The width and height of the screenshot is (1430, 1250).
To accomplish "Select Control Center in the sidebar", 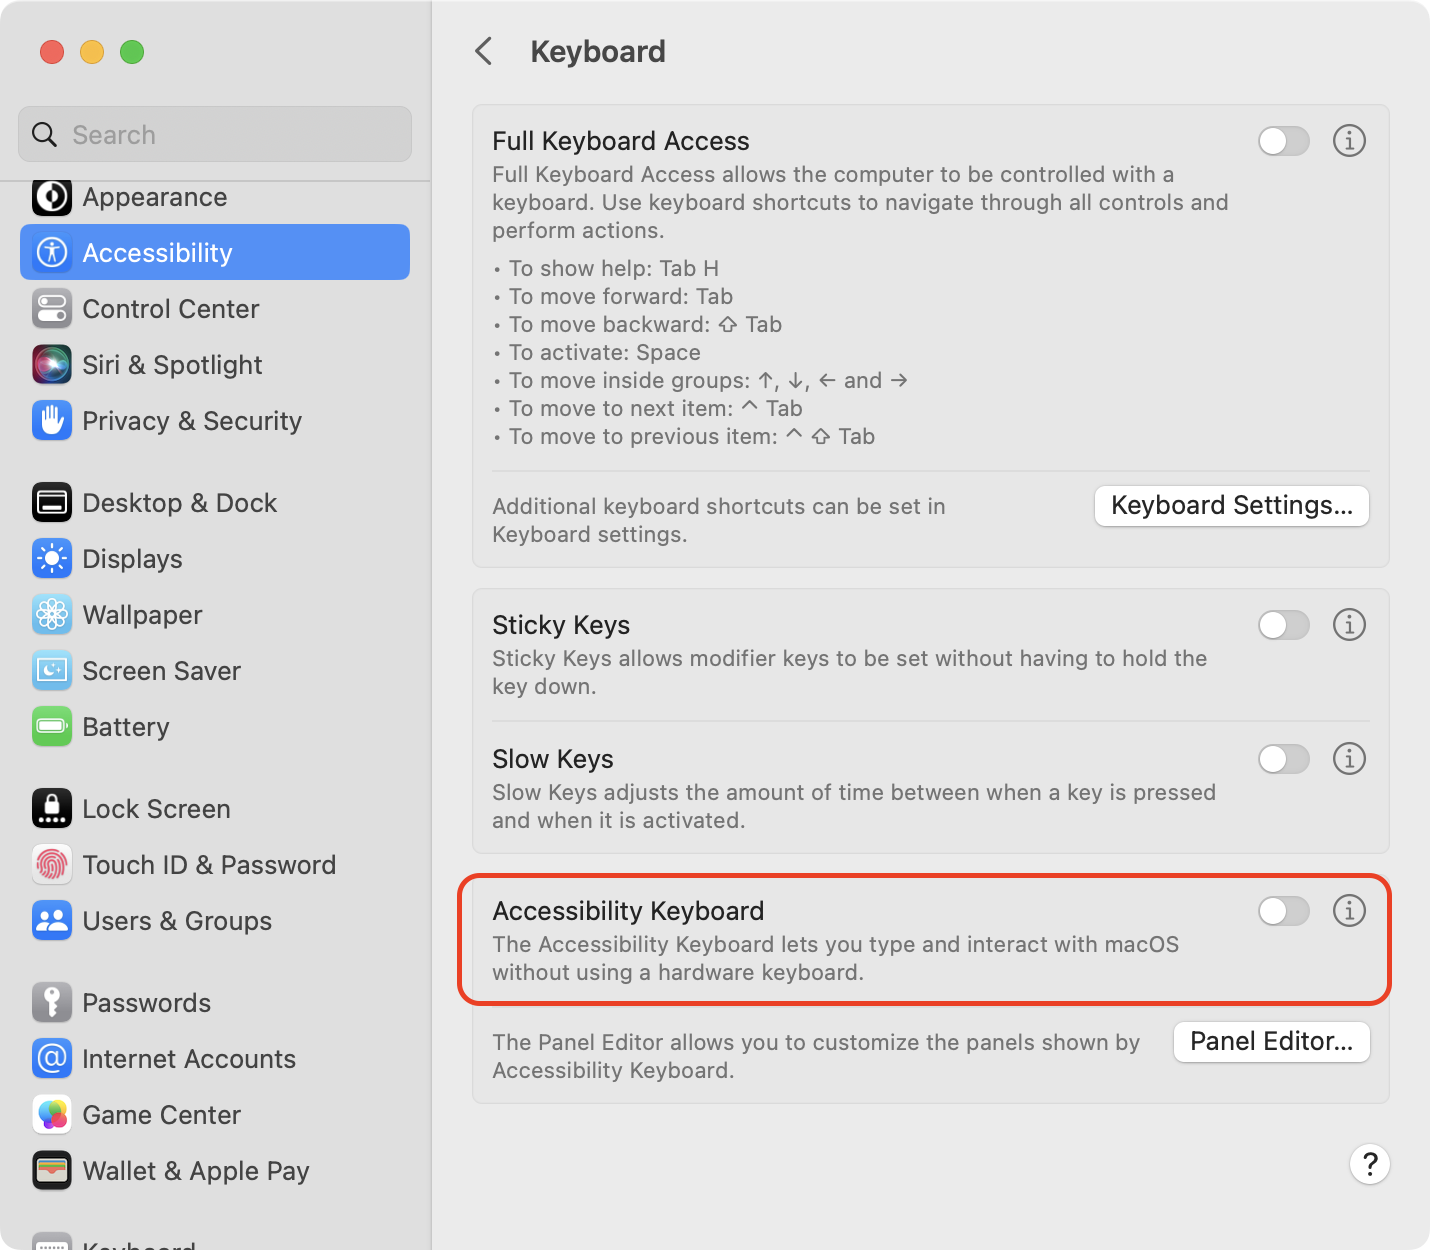I will point(170,309).
